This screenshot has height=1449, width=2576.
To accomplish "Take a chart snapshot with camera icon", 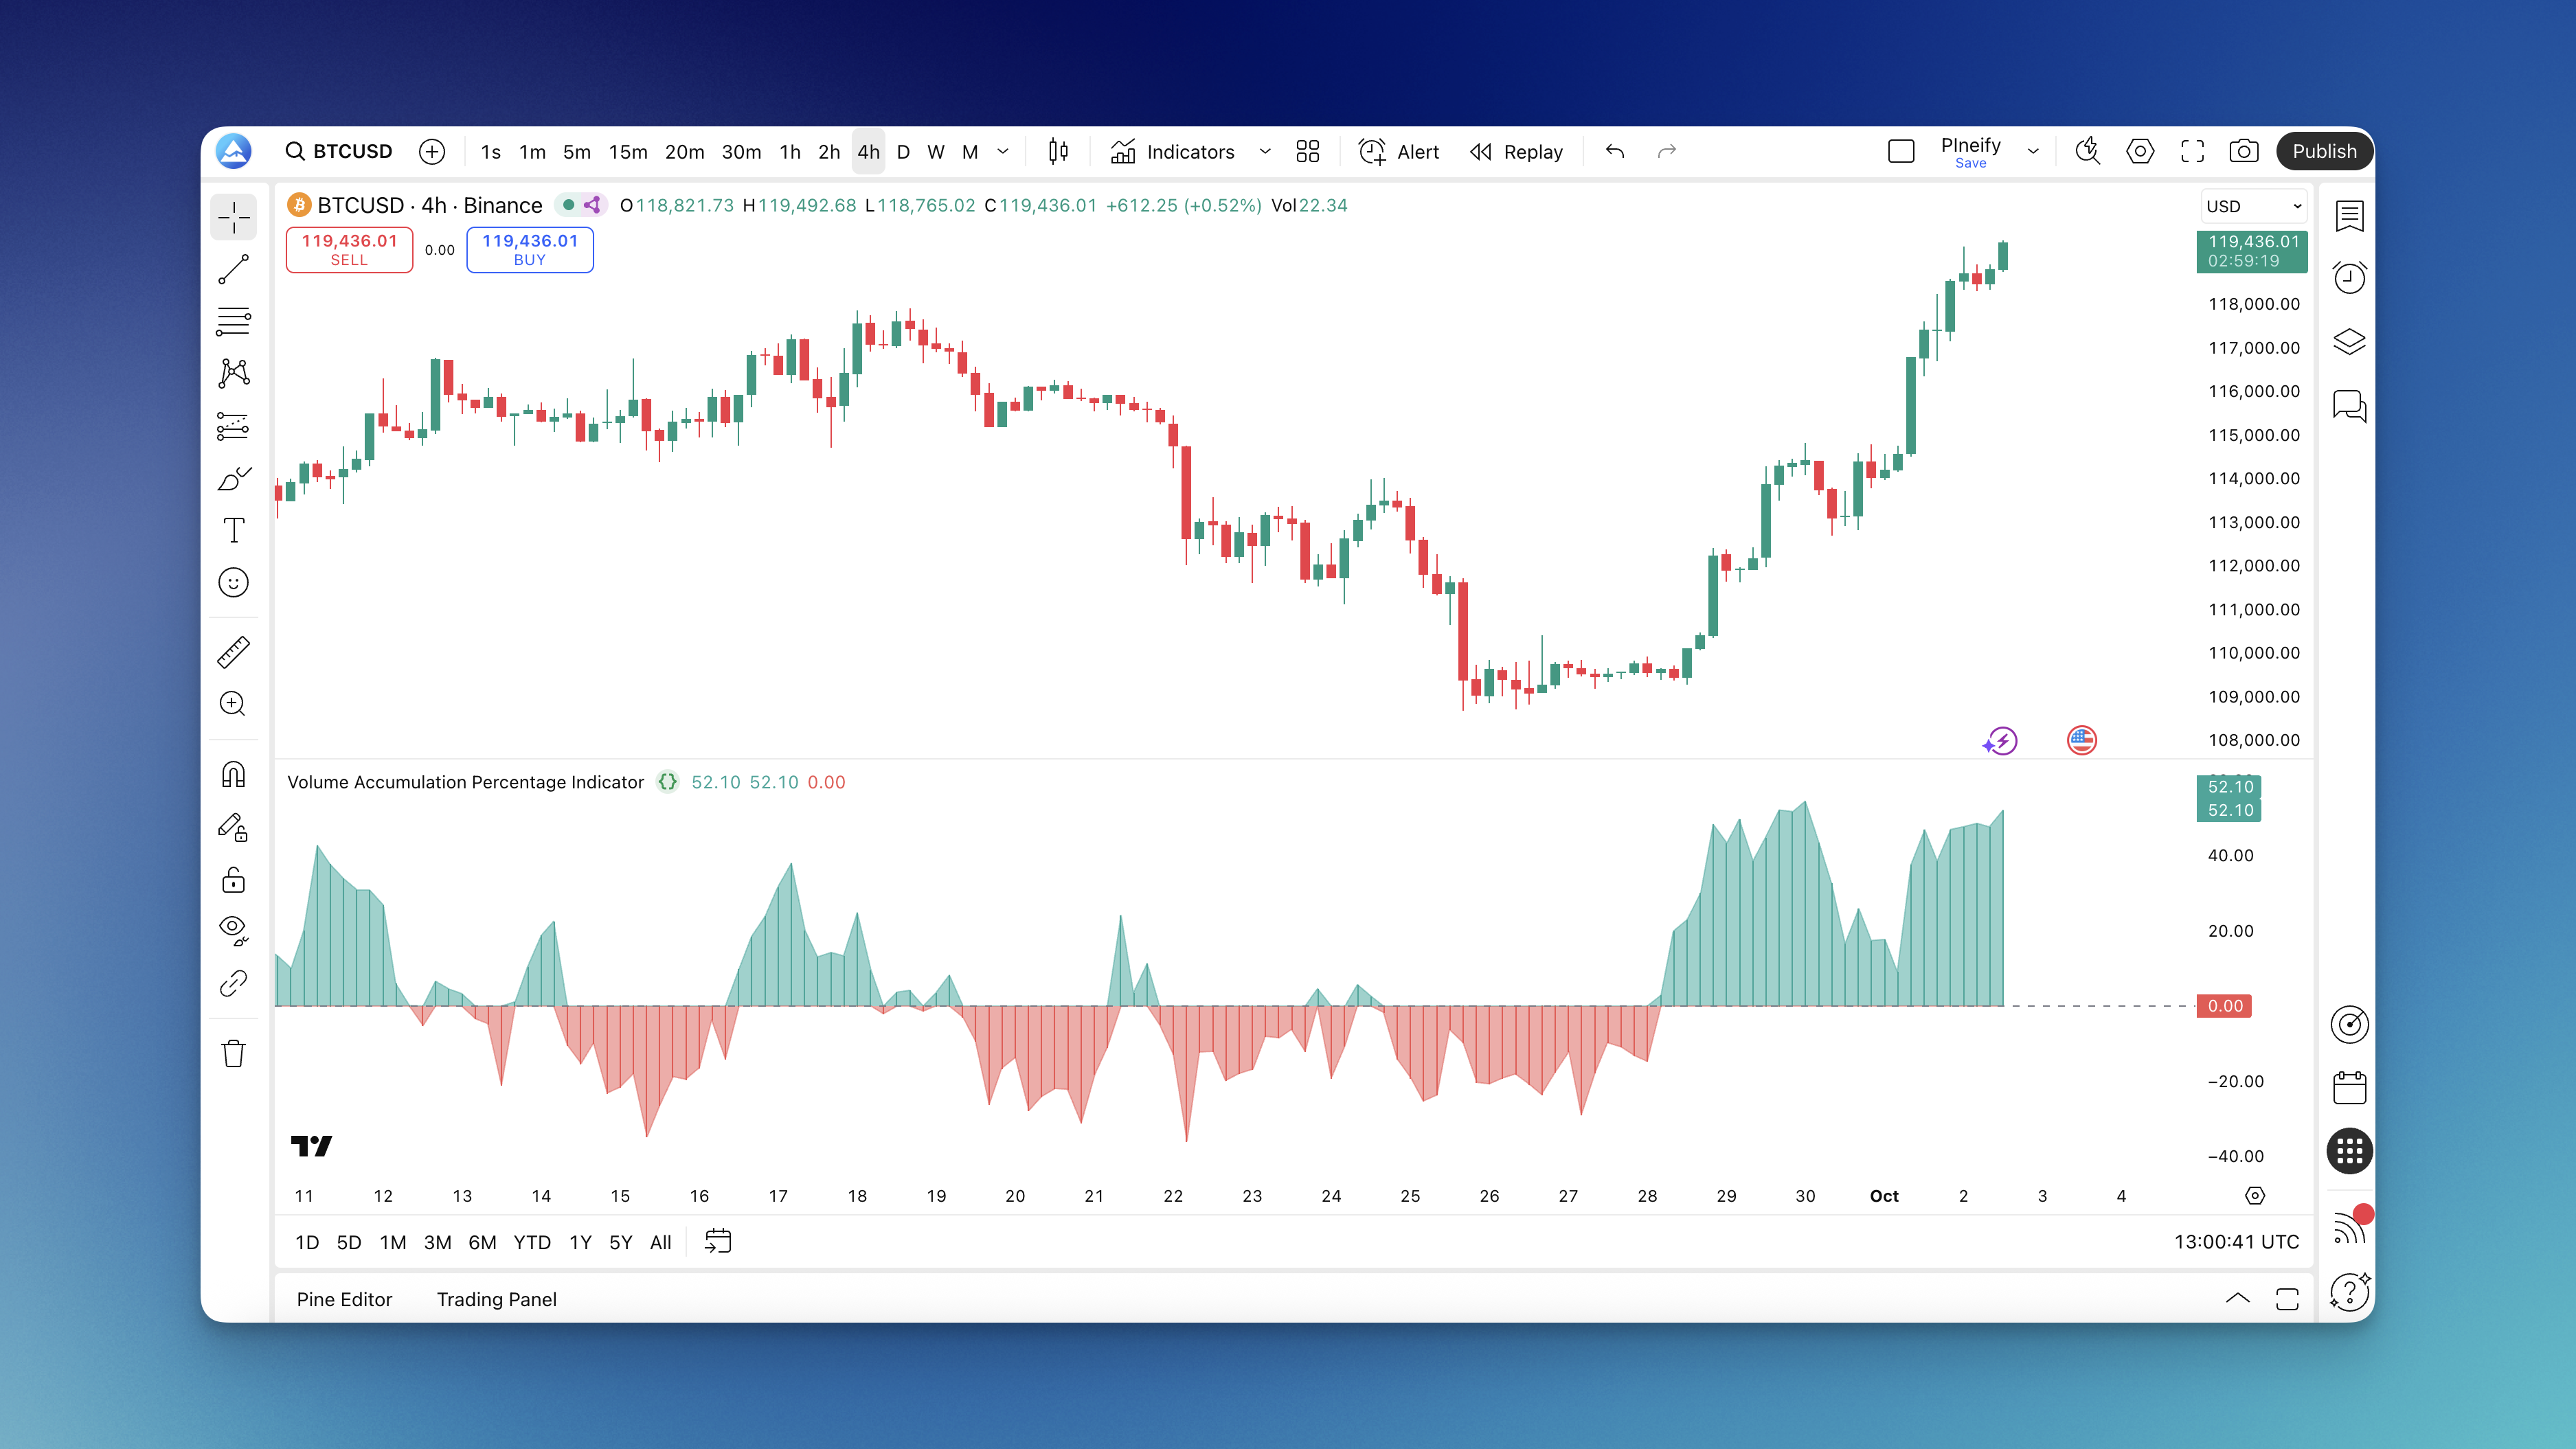I will 2243,151.
